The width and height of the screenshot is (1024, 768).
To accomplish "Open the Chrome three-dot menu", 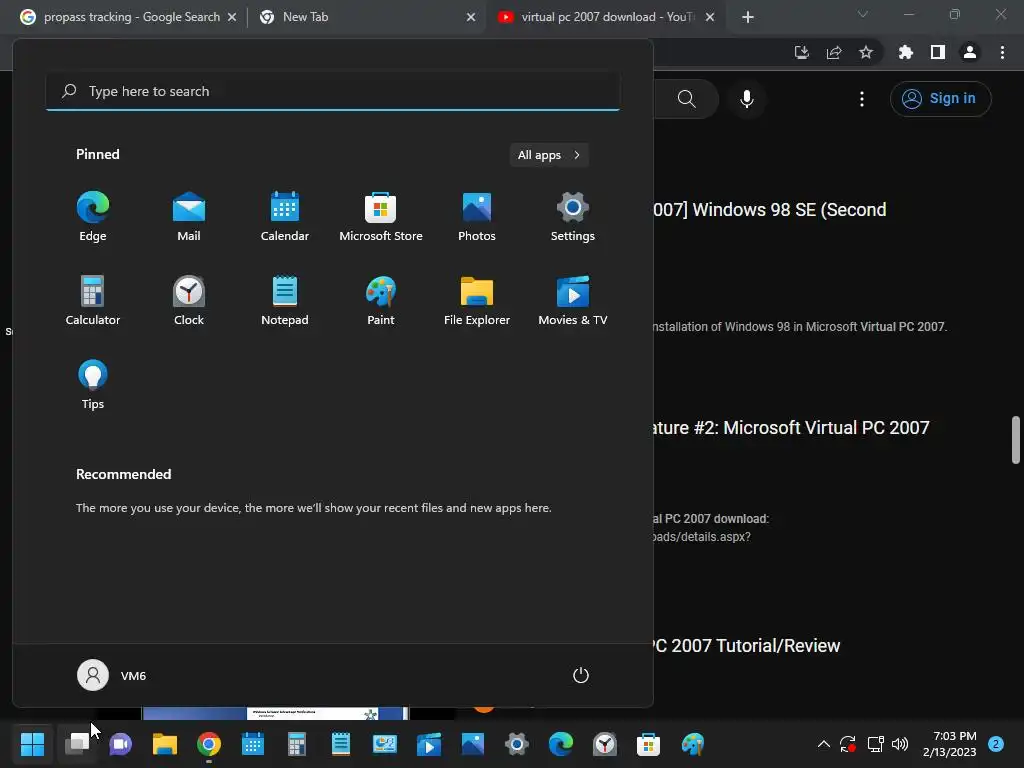I will pos(1002,52).
